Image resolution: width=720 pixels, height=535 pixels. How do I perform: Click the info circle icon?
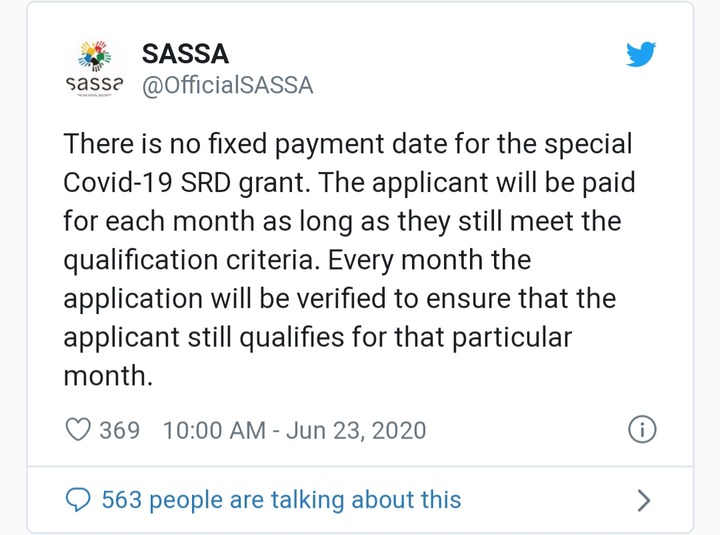point(641,430)
